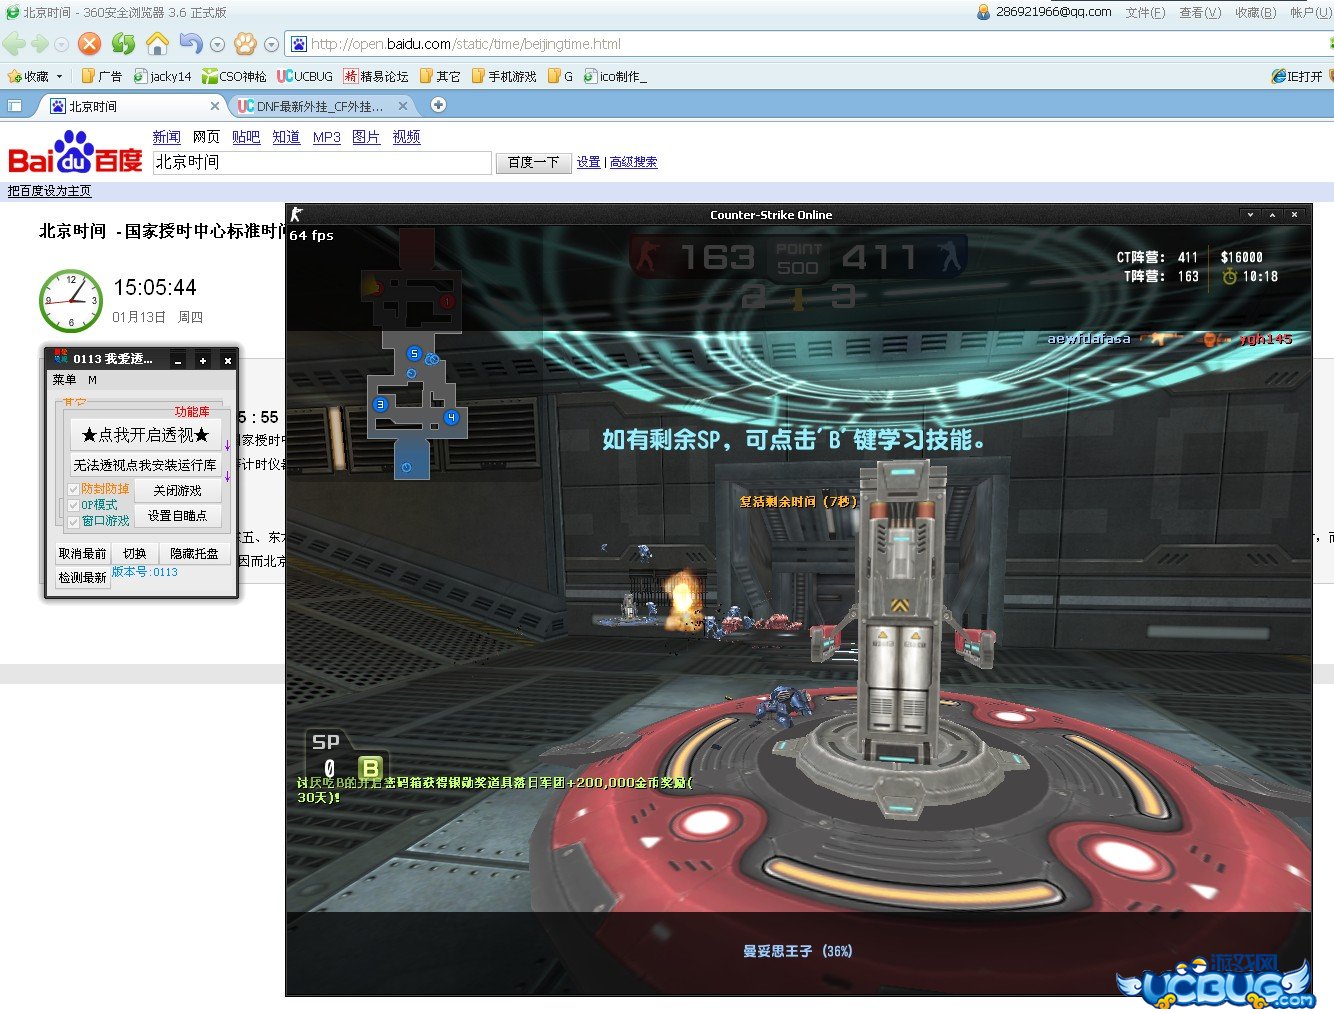
Task: Open the dropdown next to the paw icon
Action: (x=272, y=45)
